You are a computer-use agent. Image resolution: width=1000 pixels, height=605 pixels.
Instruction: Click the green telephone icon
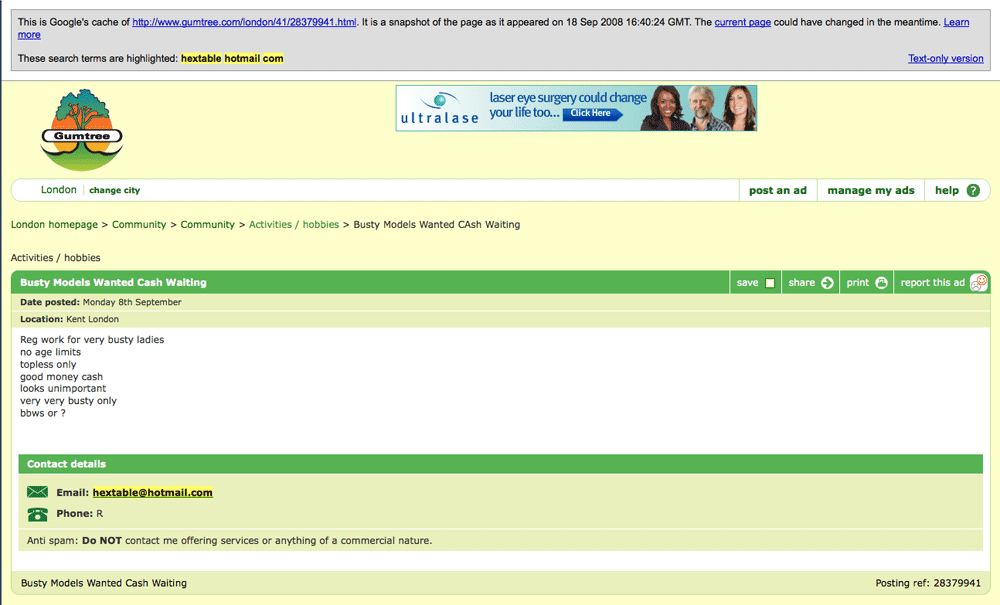pyautogui.click(x=38, y=514)
